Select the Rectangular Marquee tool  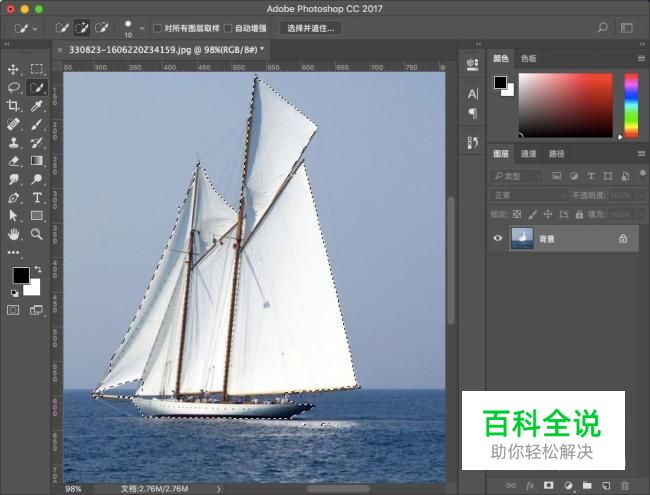point(36,69)
